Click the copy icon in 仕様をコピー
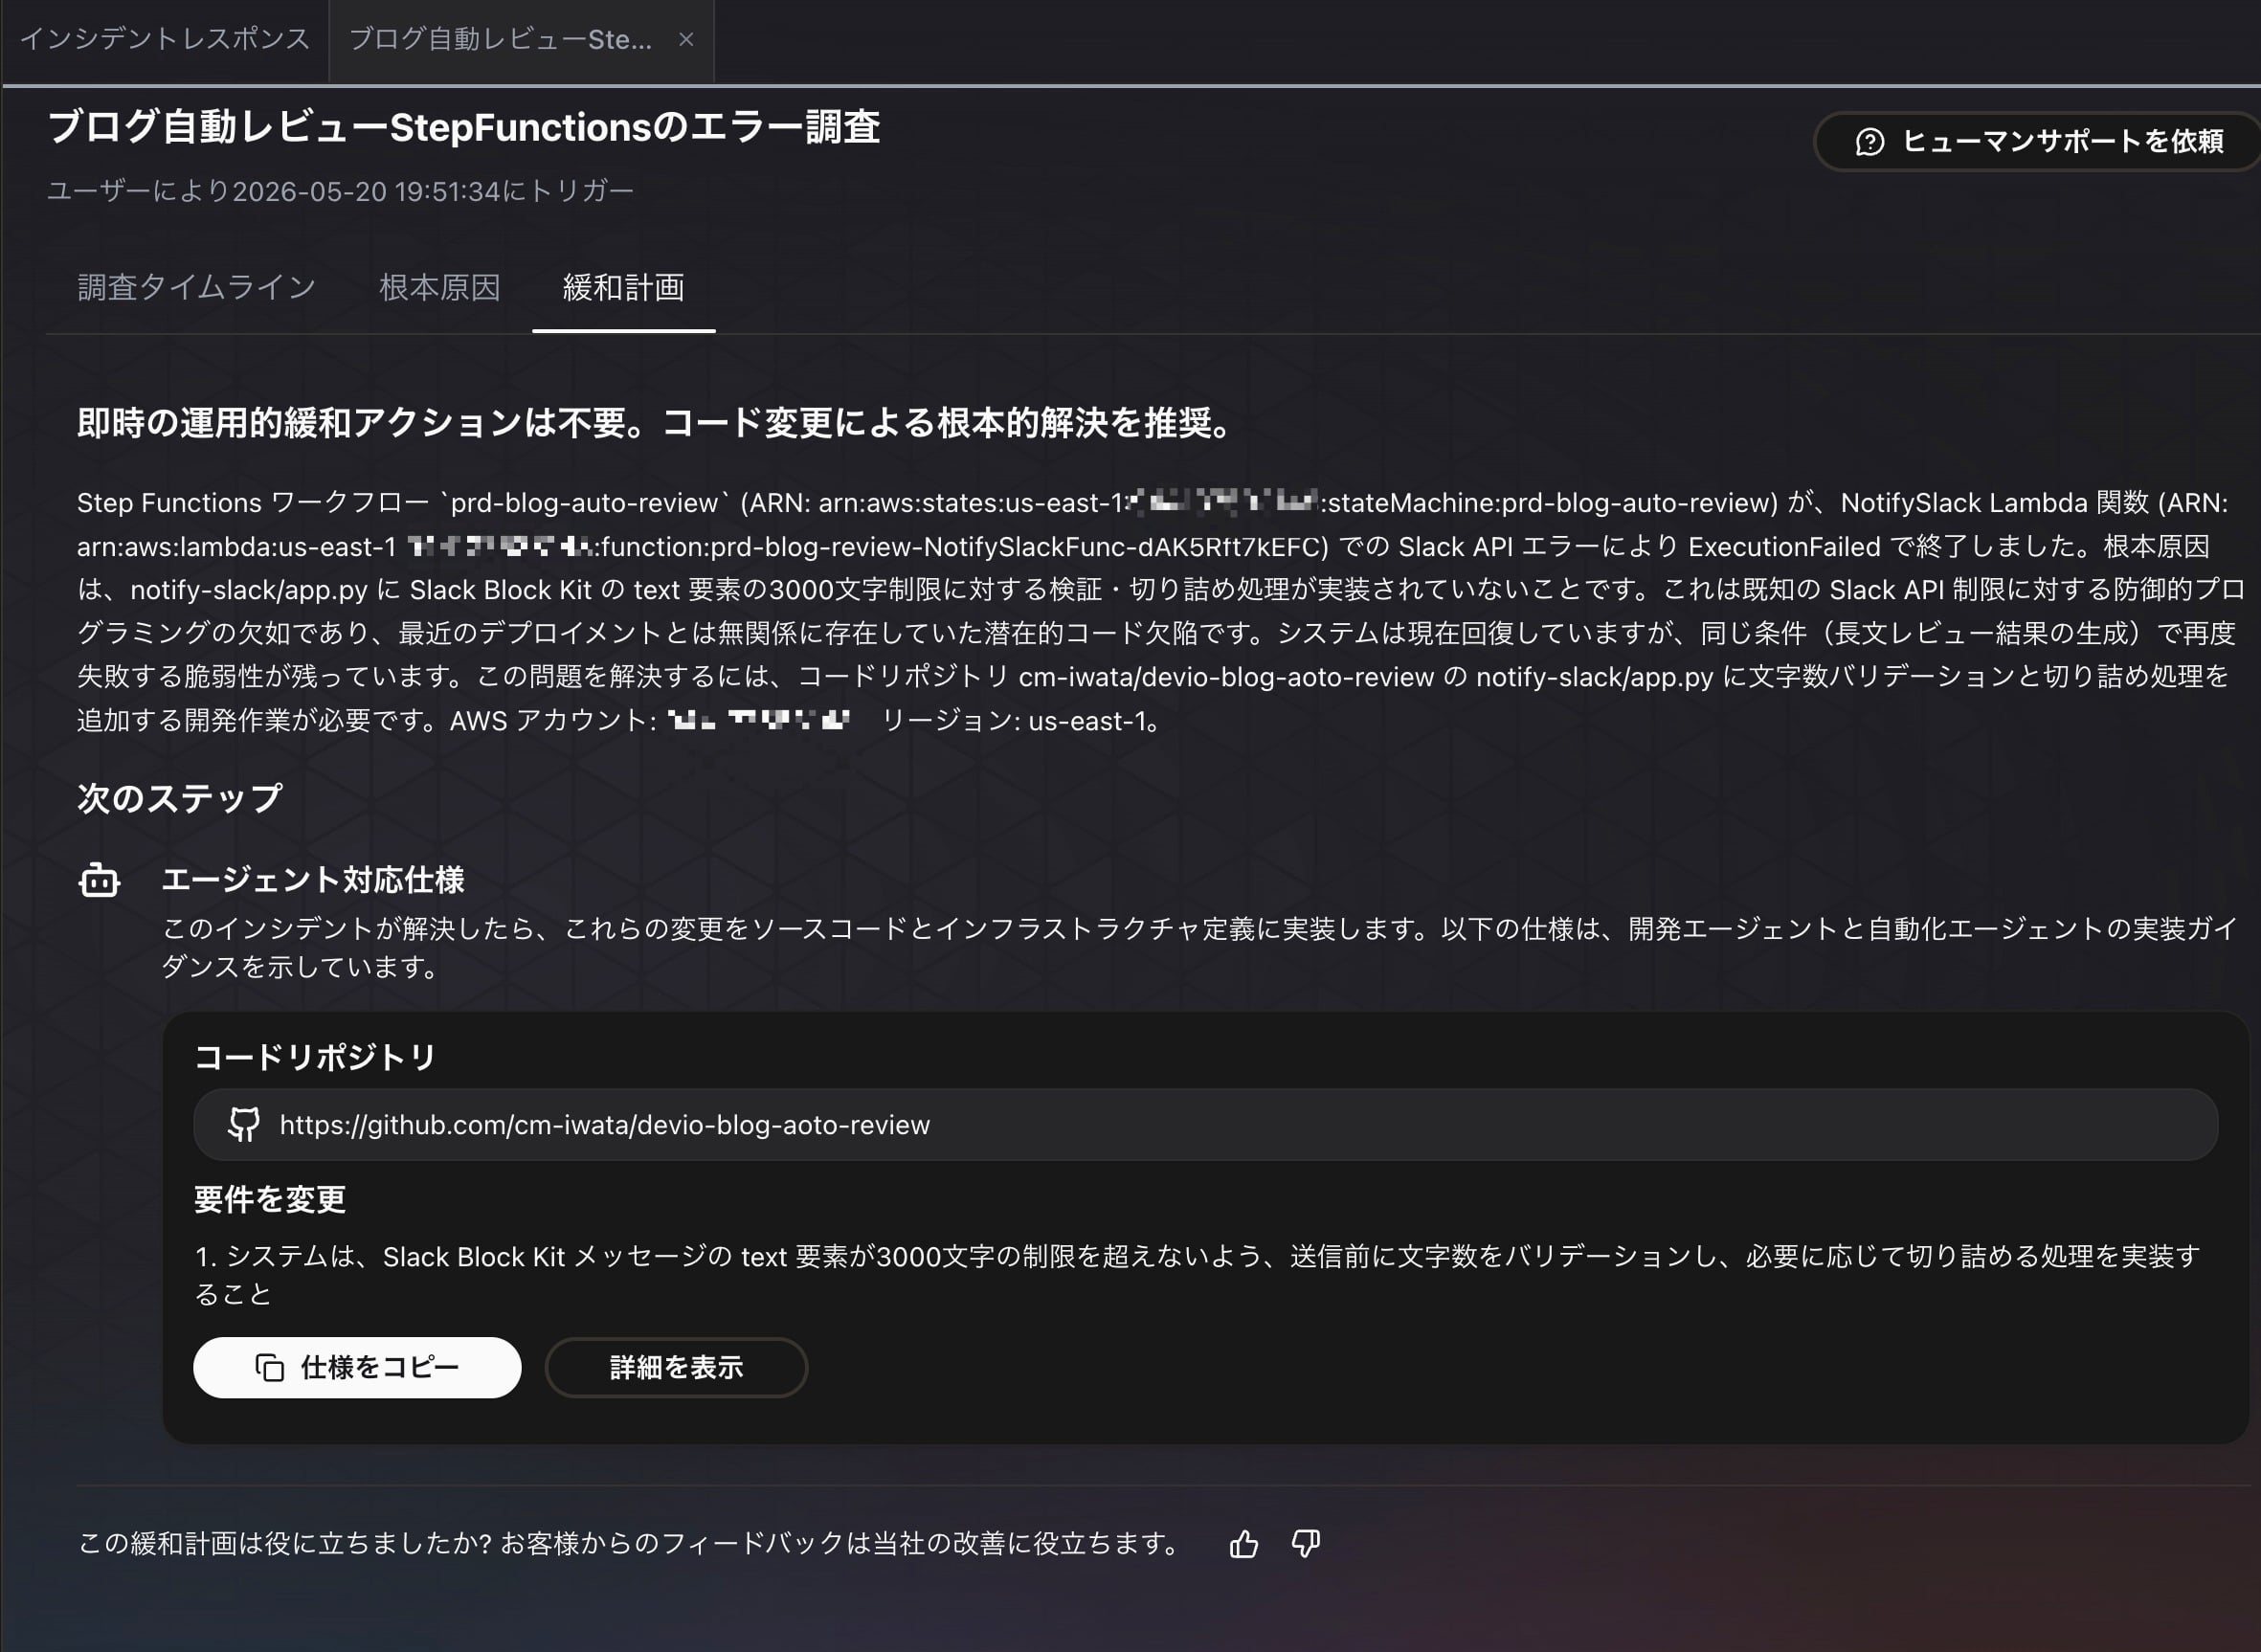Image resolution: width=2261 pixels, height=1652 pixels. [x=269, y=1367]
